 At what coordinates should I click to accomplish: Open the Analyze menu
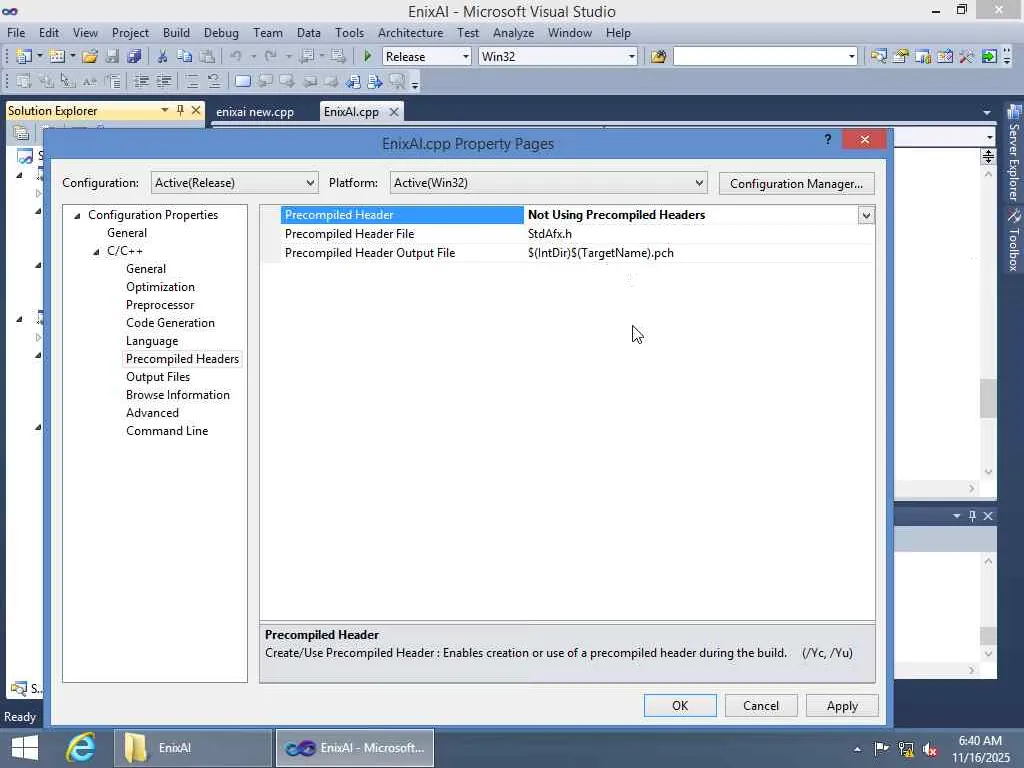pyautogui.click(x=513, y=33)
